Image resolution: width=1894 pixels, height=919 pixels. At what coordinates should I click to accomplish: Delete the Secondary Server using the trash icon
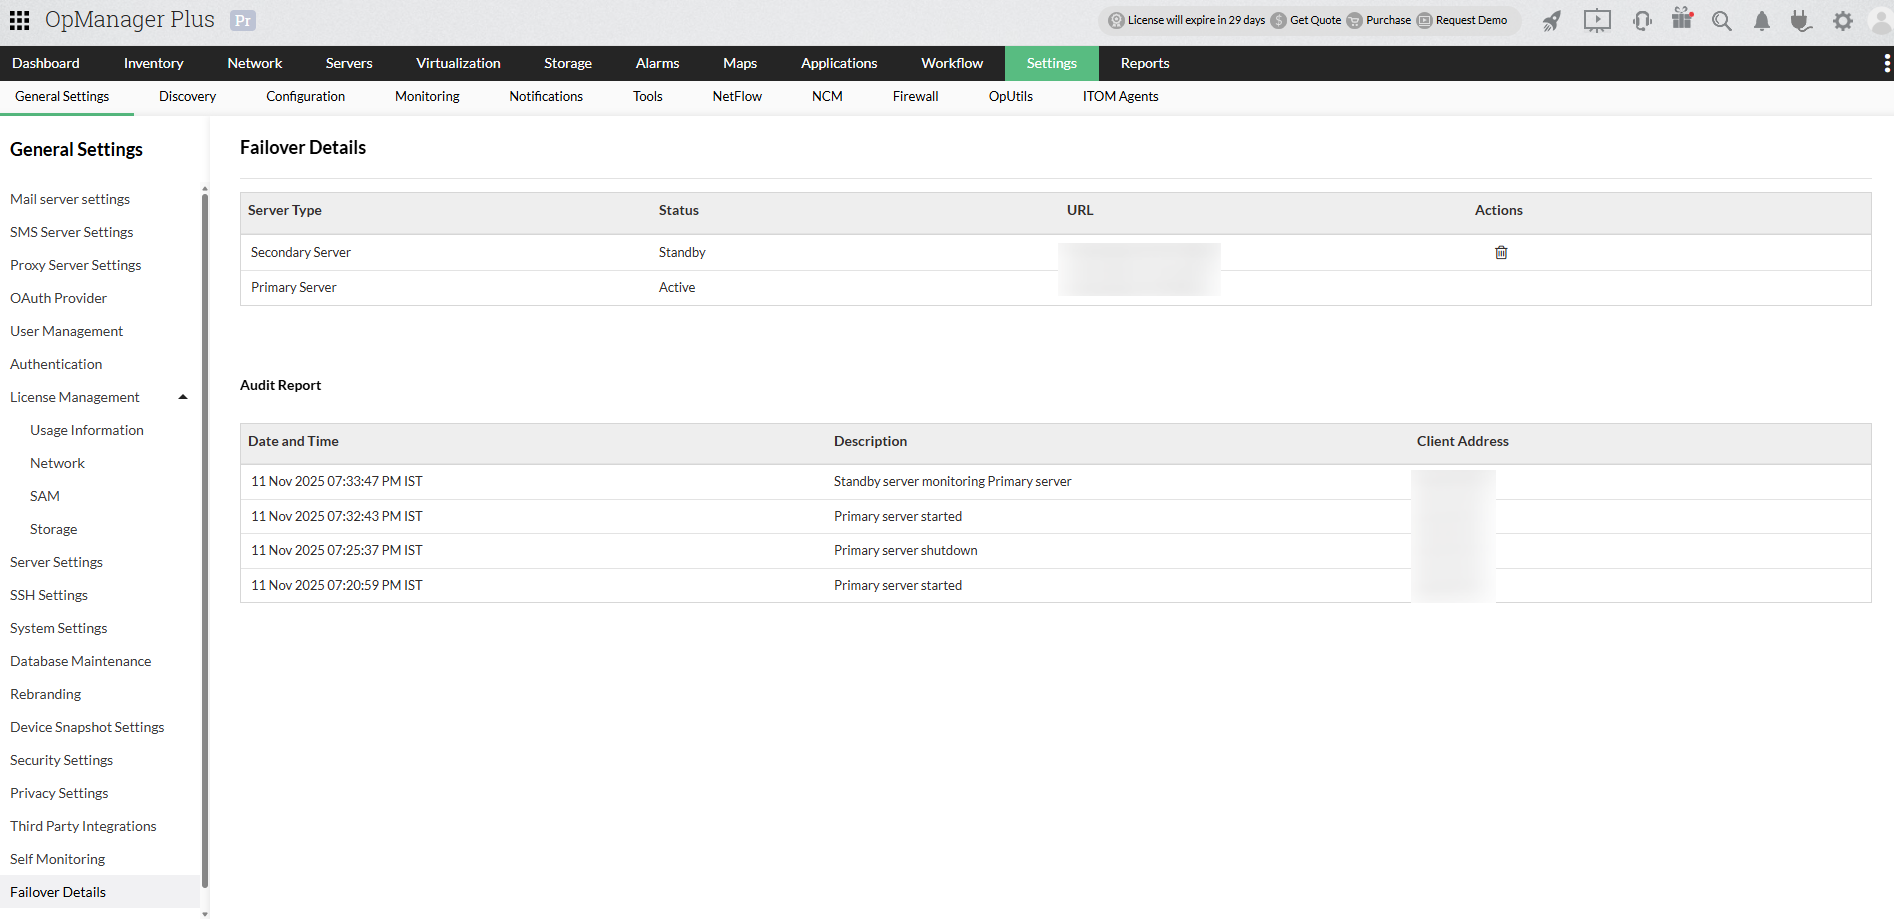(x=1500, y=252)
